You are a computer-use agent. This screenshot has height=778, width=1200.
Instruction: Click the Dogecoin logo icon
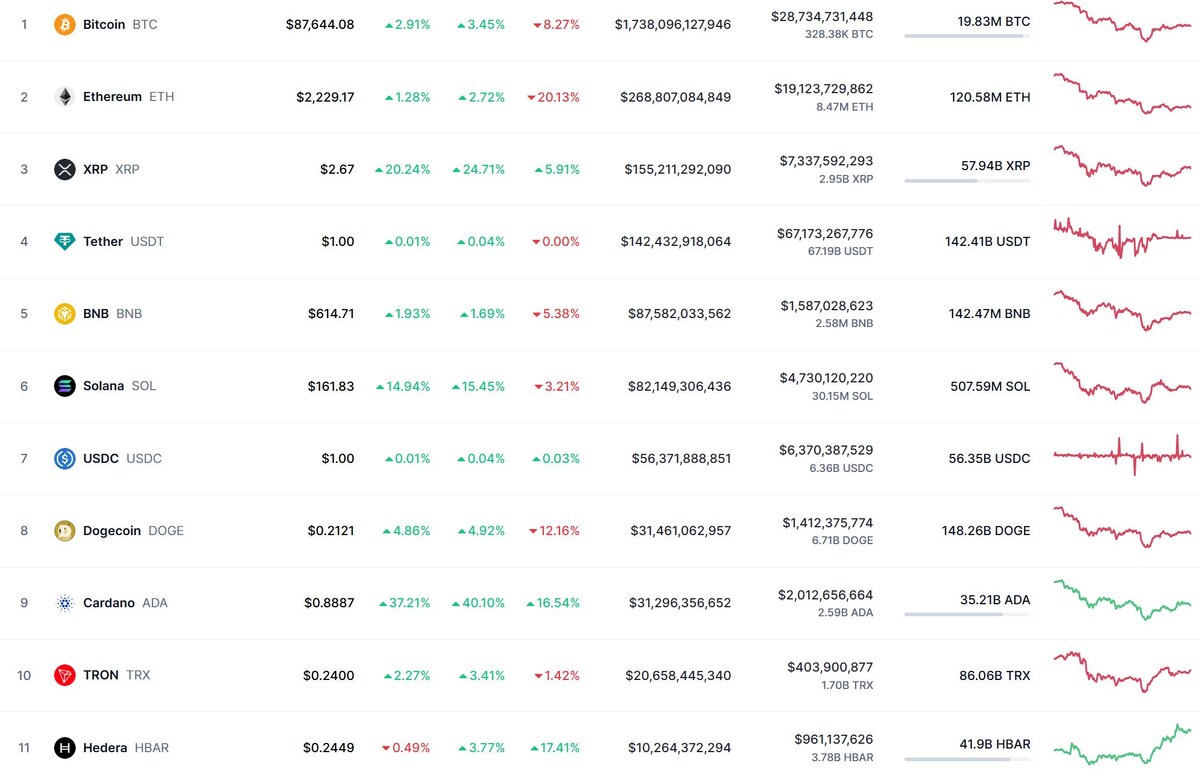tap(65, 530)
